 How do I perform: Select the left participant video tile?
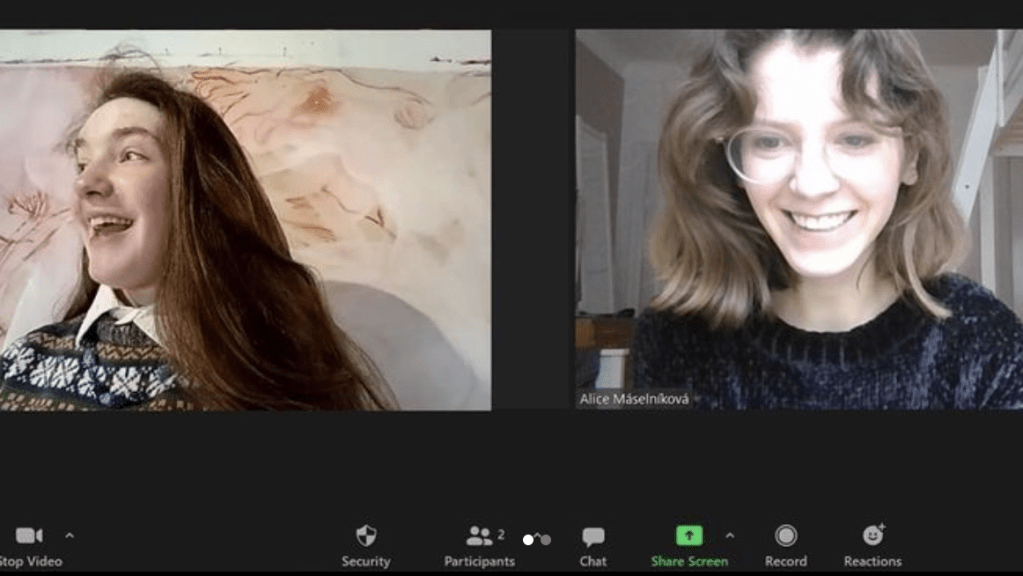tap(245, 220)
